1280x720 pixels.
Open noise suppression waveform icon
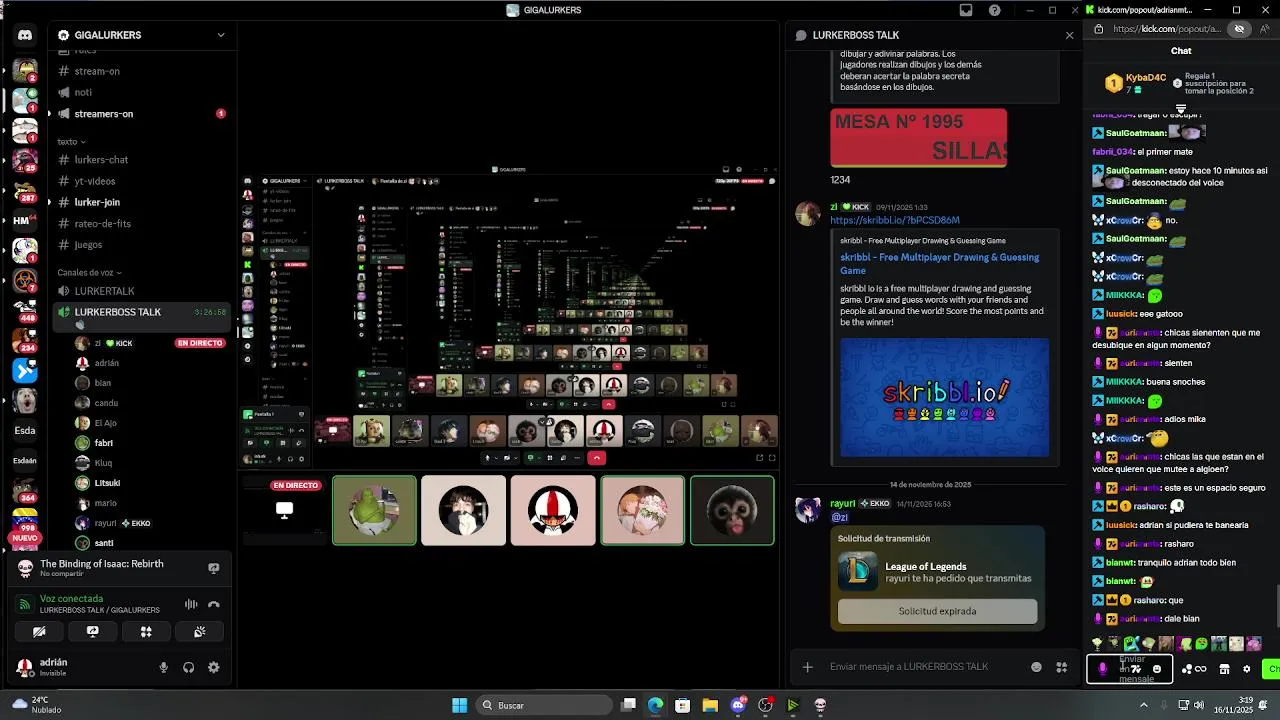[191, 604]
